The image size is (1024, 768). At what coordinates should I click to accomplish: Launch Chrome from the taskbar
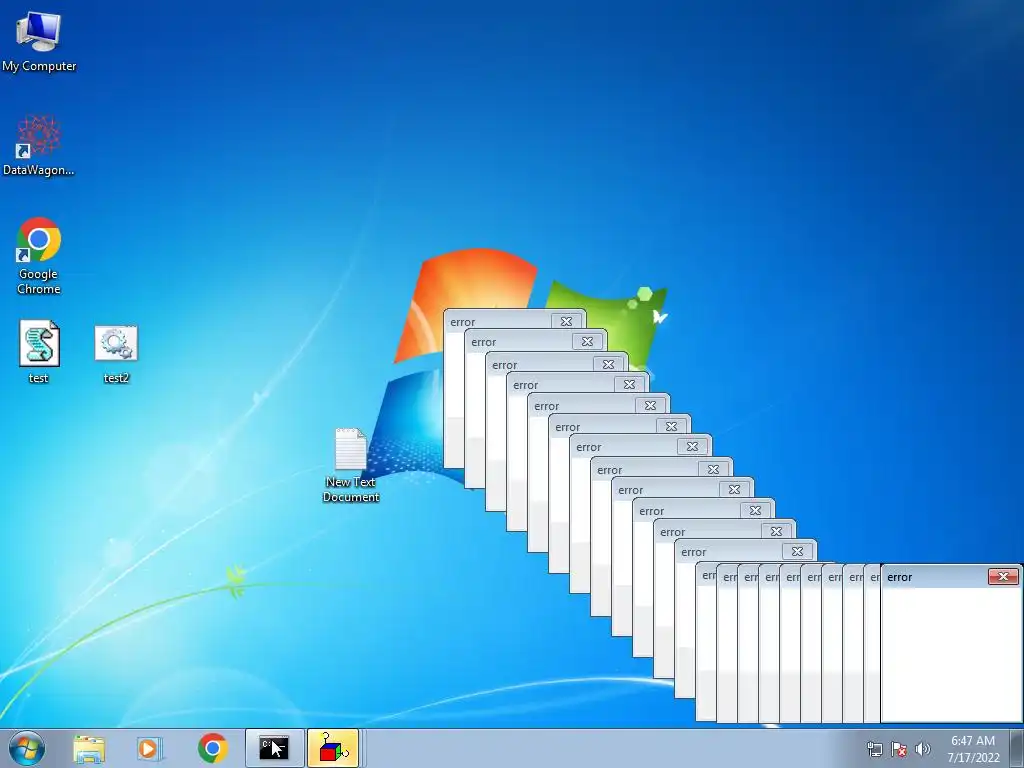point(212,748)
